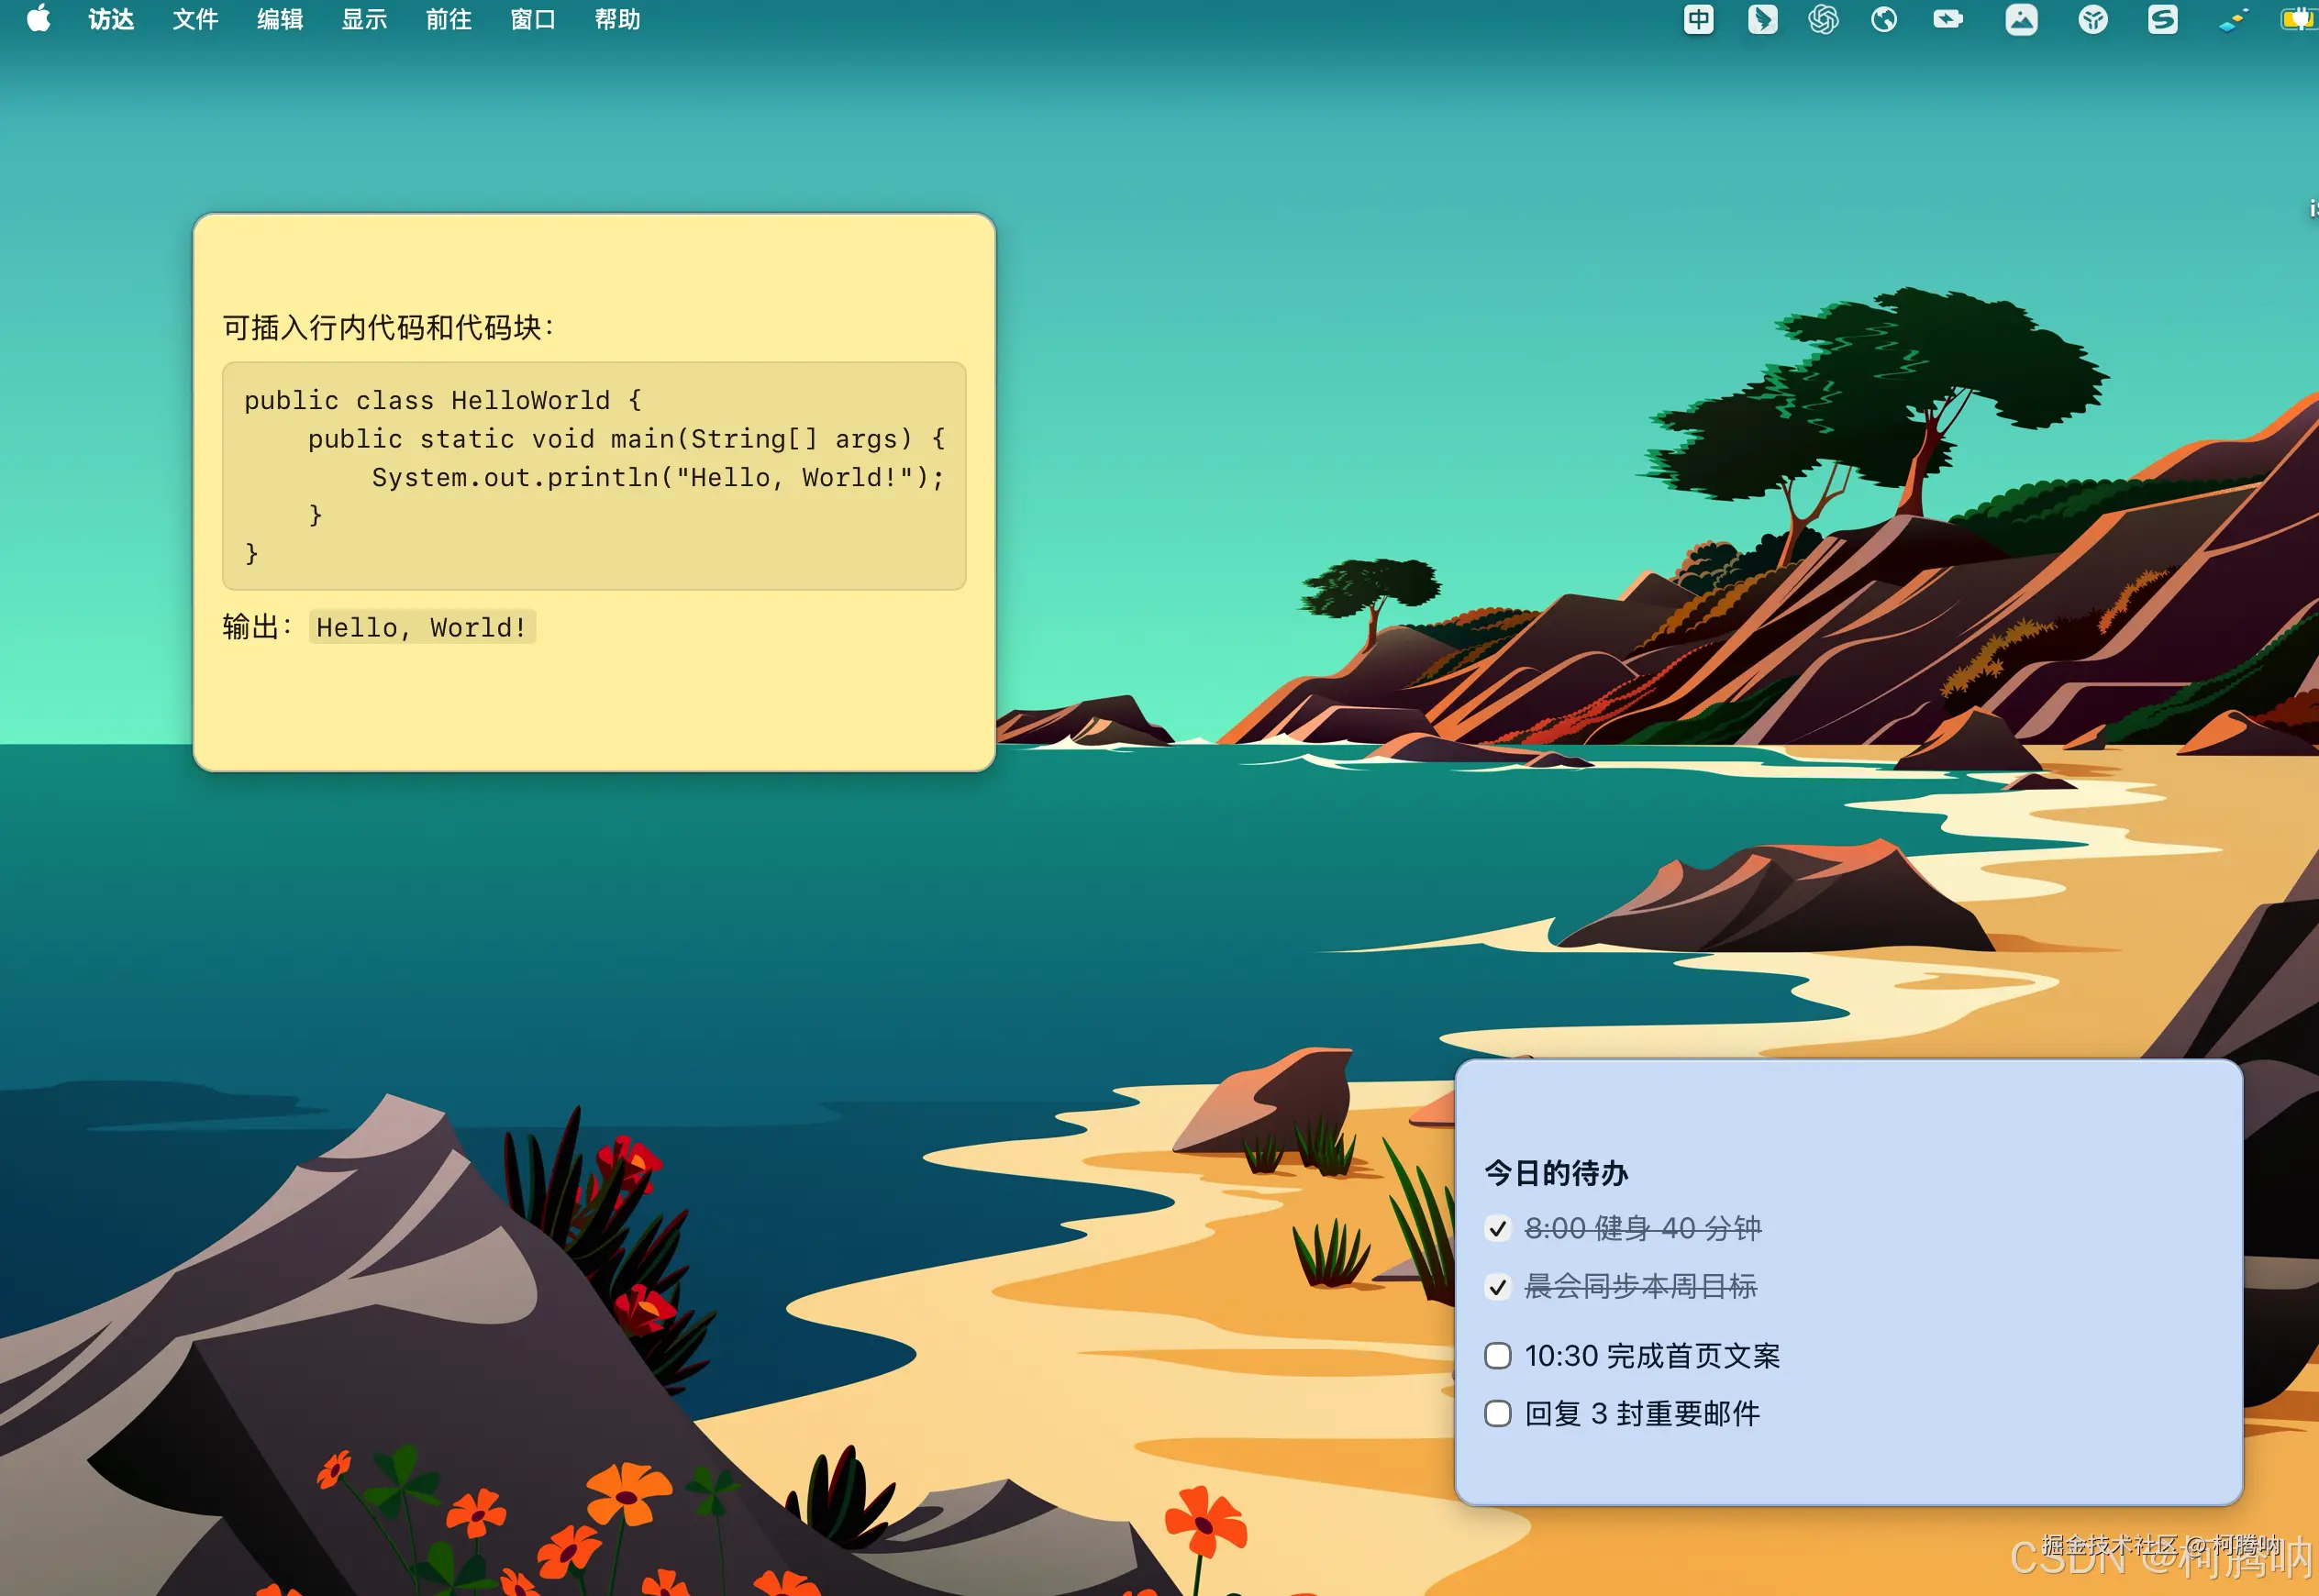
Task: Click the 10:30 完成首页文案 text
Action: point(1652,1356)
